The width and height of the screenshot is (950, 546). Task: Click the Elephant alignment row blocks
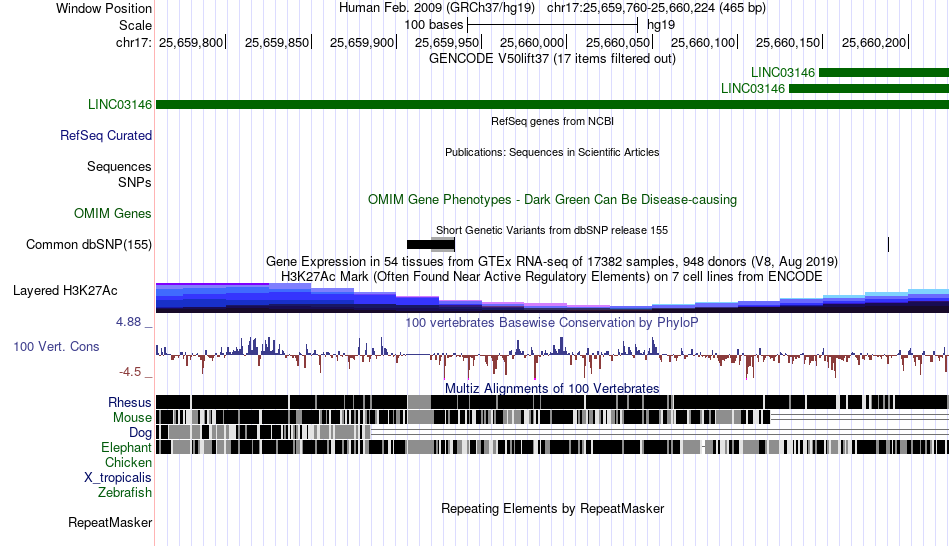pos(552,447)
